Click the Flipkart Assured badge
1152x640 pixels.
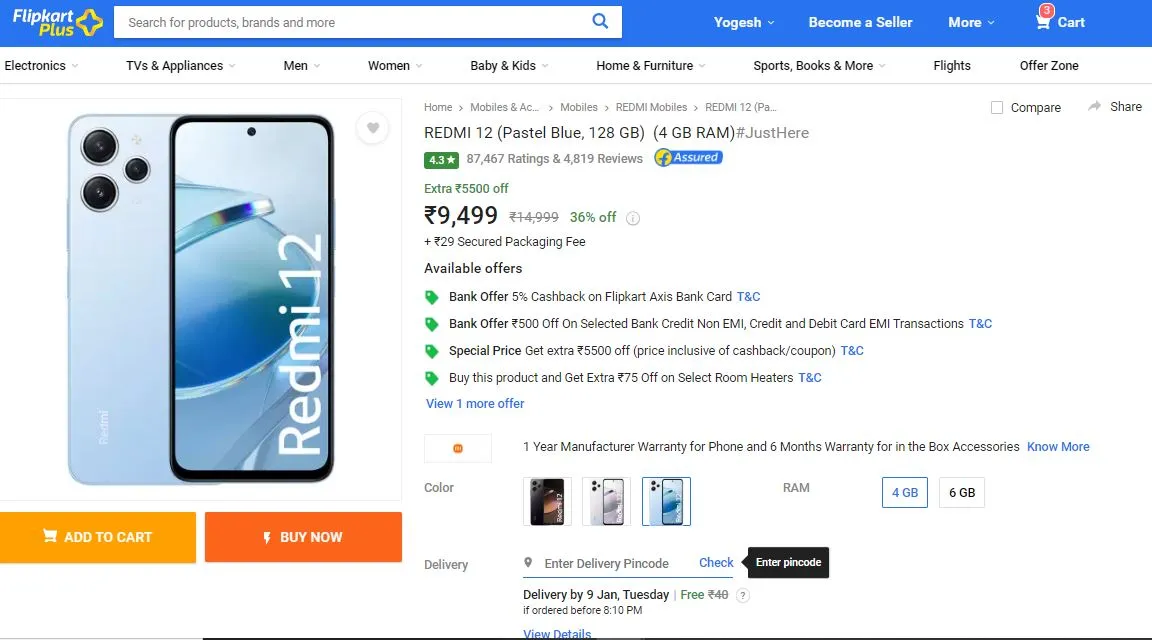click(x=688, y=157)
